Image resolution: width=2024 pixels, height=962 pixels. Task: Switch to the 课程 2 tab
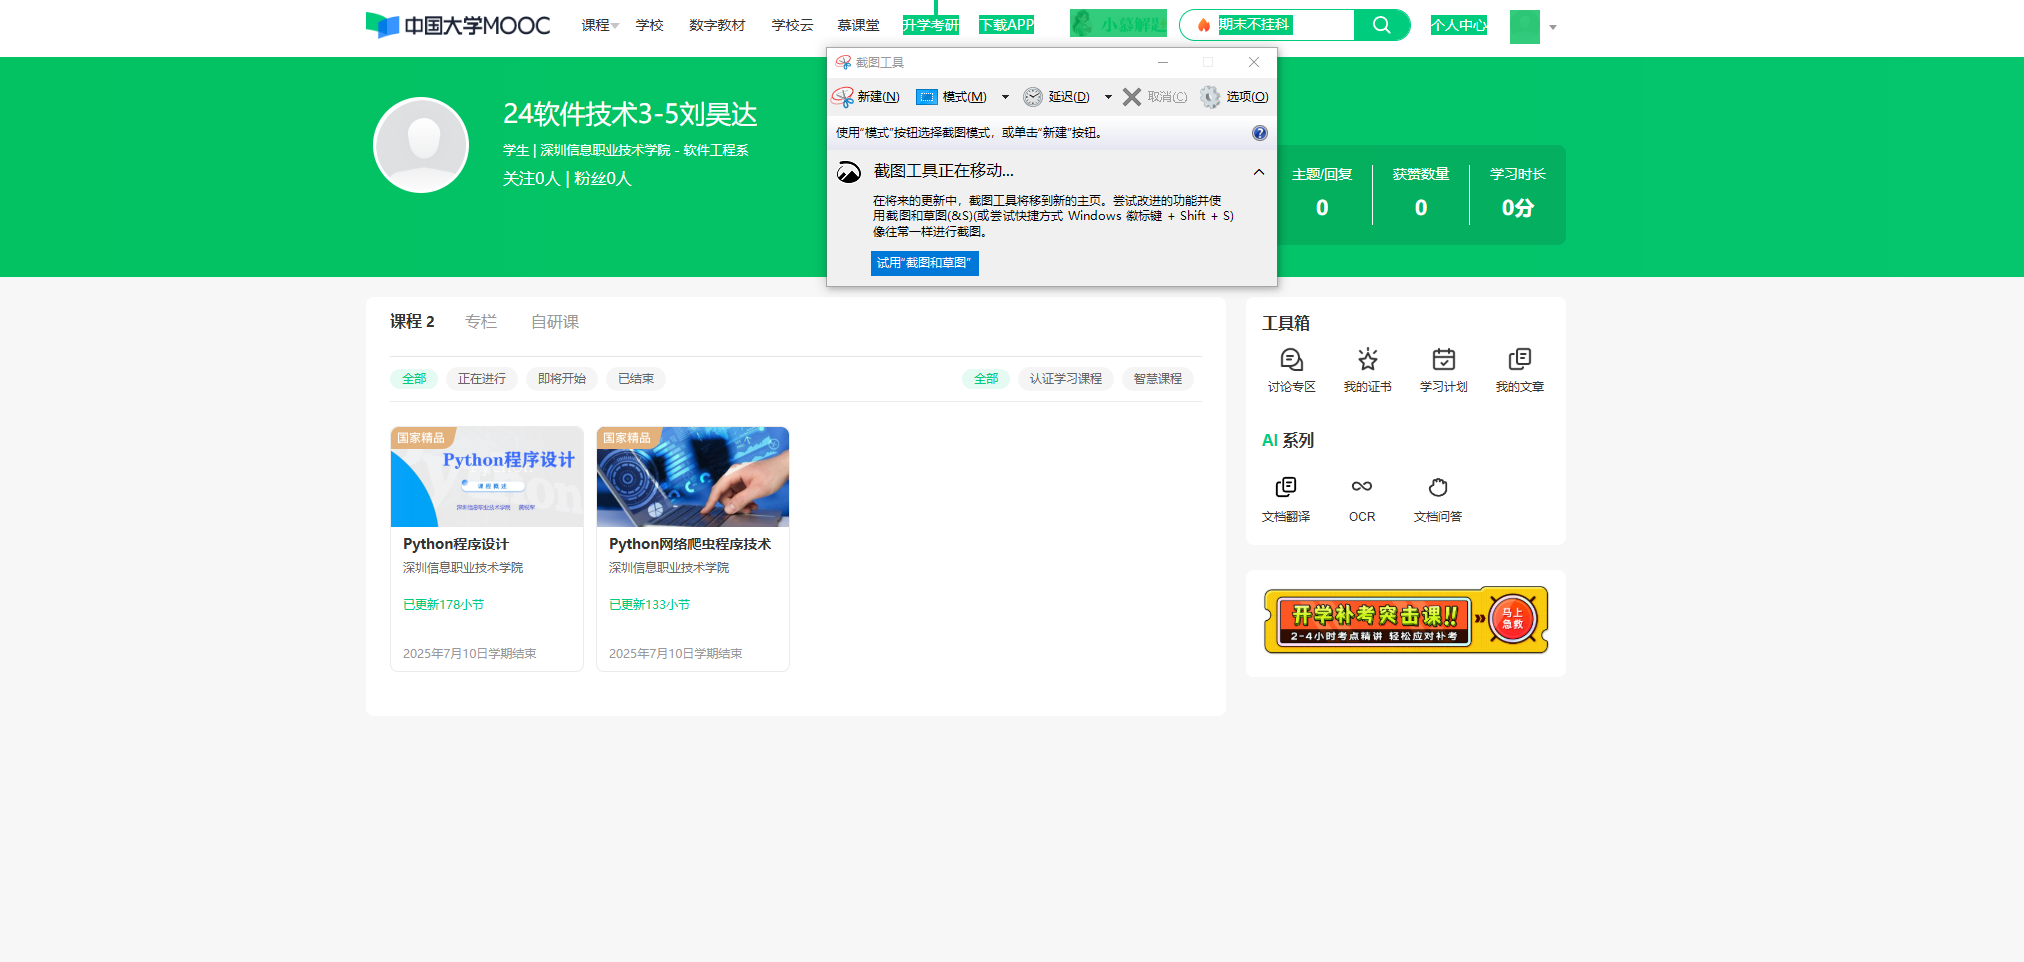(412, 321)
